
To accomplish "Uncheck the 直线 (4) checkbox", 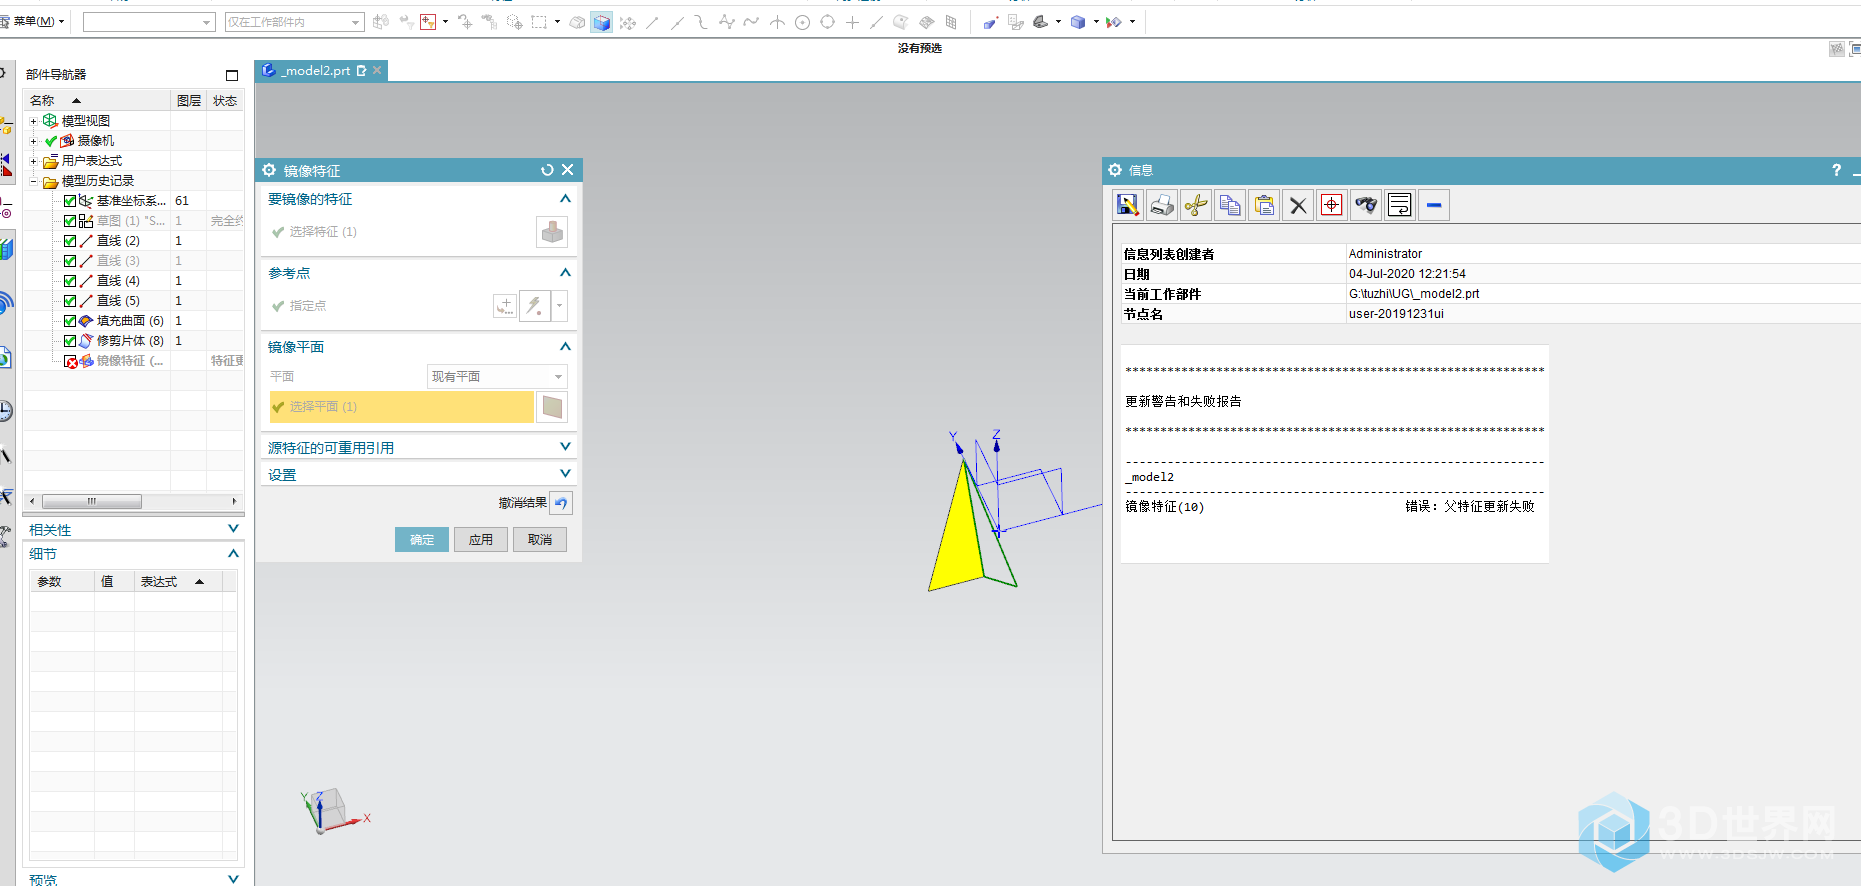I will (x=70, y=281).
